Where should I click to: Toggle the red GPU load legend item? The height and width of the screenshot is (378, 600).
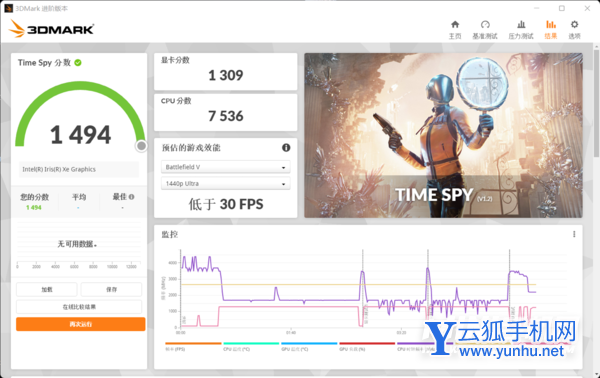367,346
